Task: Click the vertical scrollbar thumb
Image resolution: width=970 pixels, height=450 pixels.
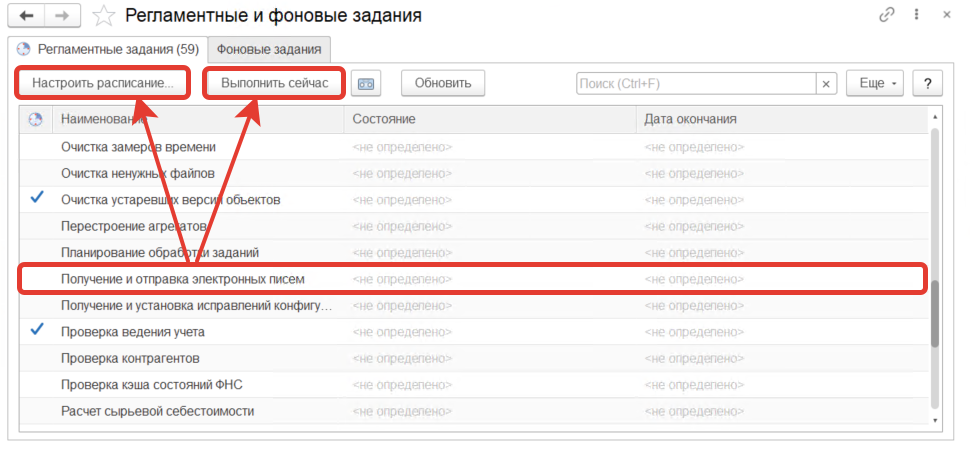Action: click(935, 314)
